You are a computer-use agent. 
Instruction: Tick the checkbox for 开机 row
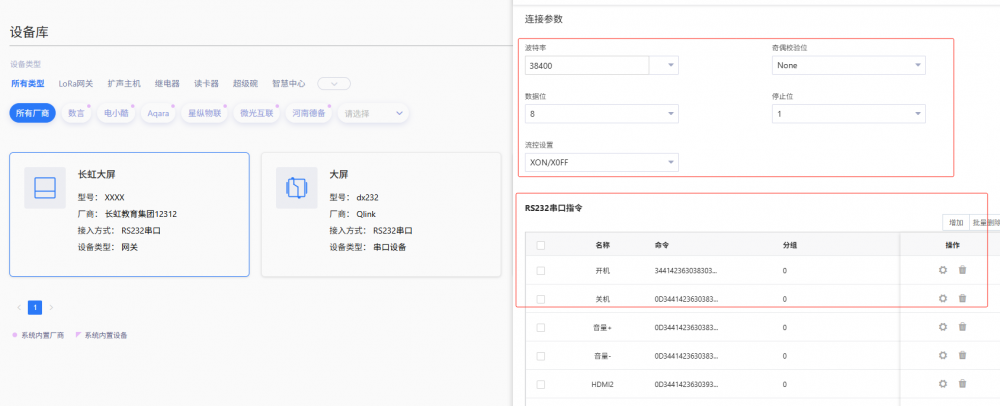(x=541, y=270)
